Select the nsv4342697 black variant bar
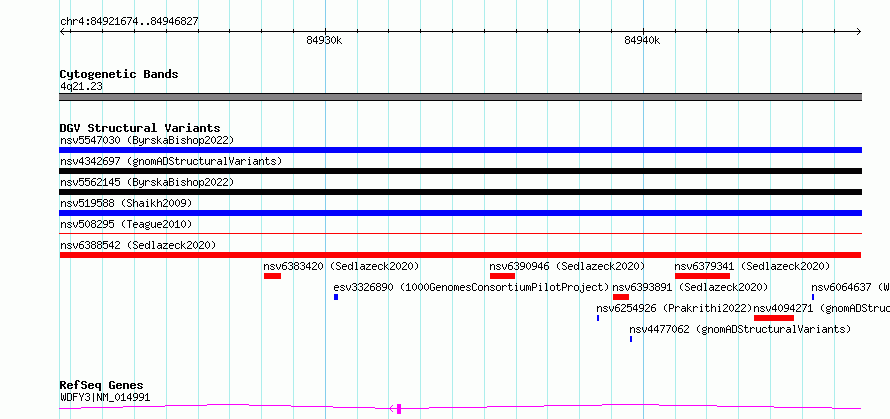Image resolution: width=890 pixels, height=419 pixels. pyautogui.click(x=460, y=171)
